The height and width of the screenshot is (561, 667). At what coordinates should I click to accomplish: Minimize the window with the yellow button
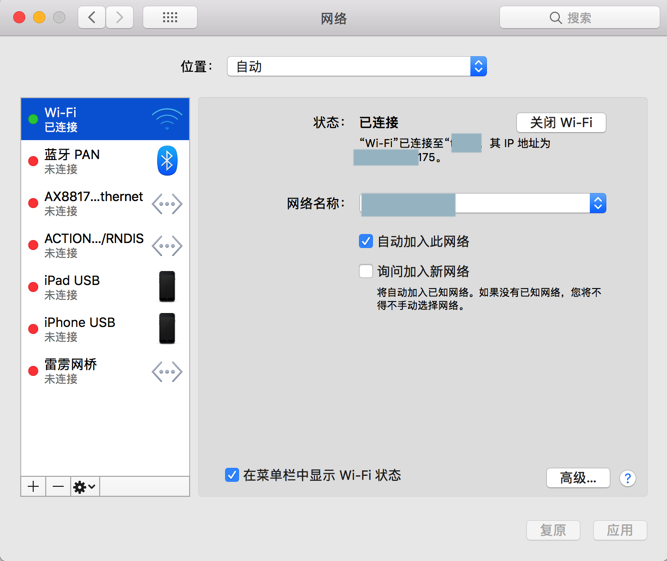point(39,17)
